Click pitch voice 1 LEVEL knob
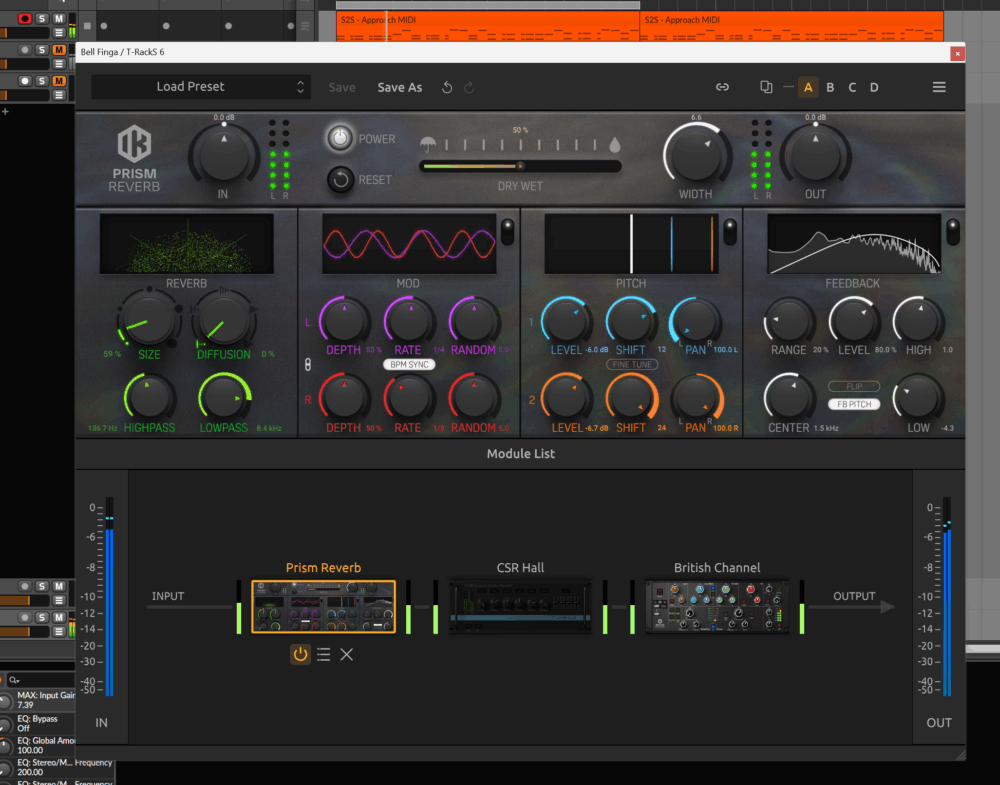The image size is (1000, 785). [x=566, y=321]
